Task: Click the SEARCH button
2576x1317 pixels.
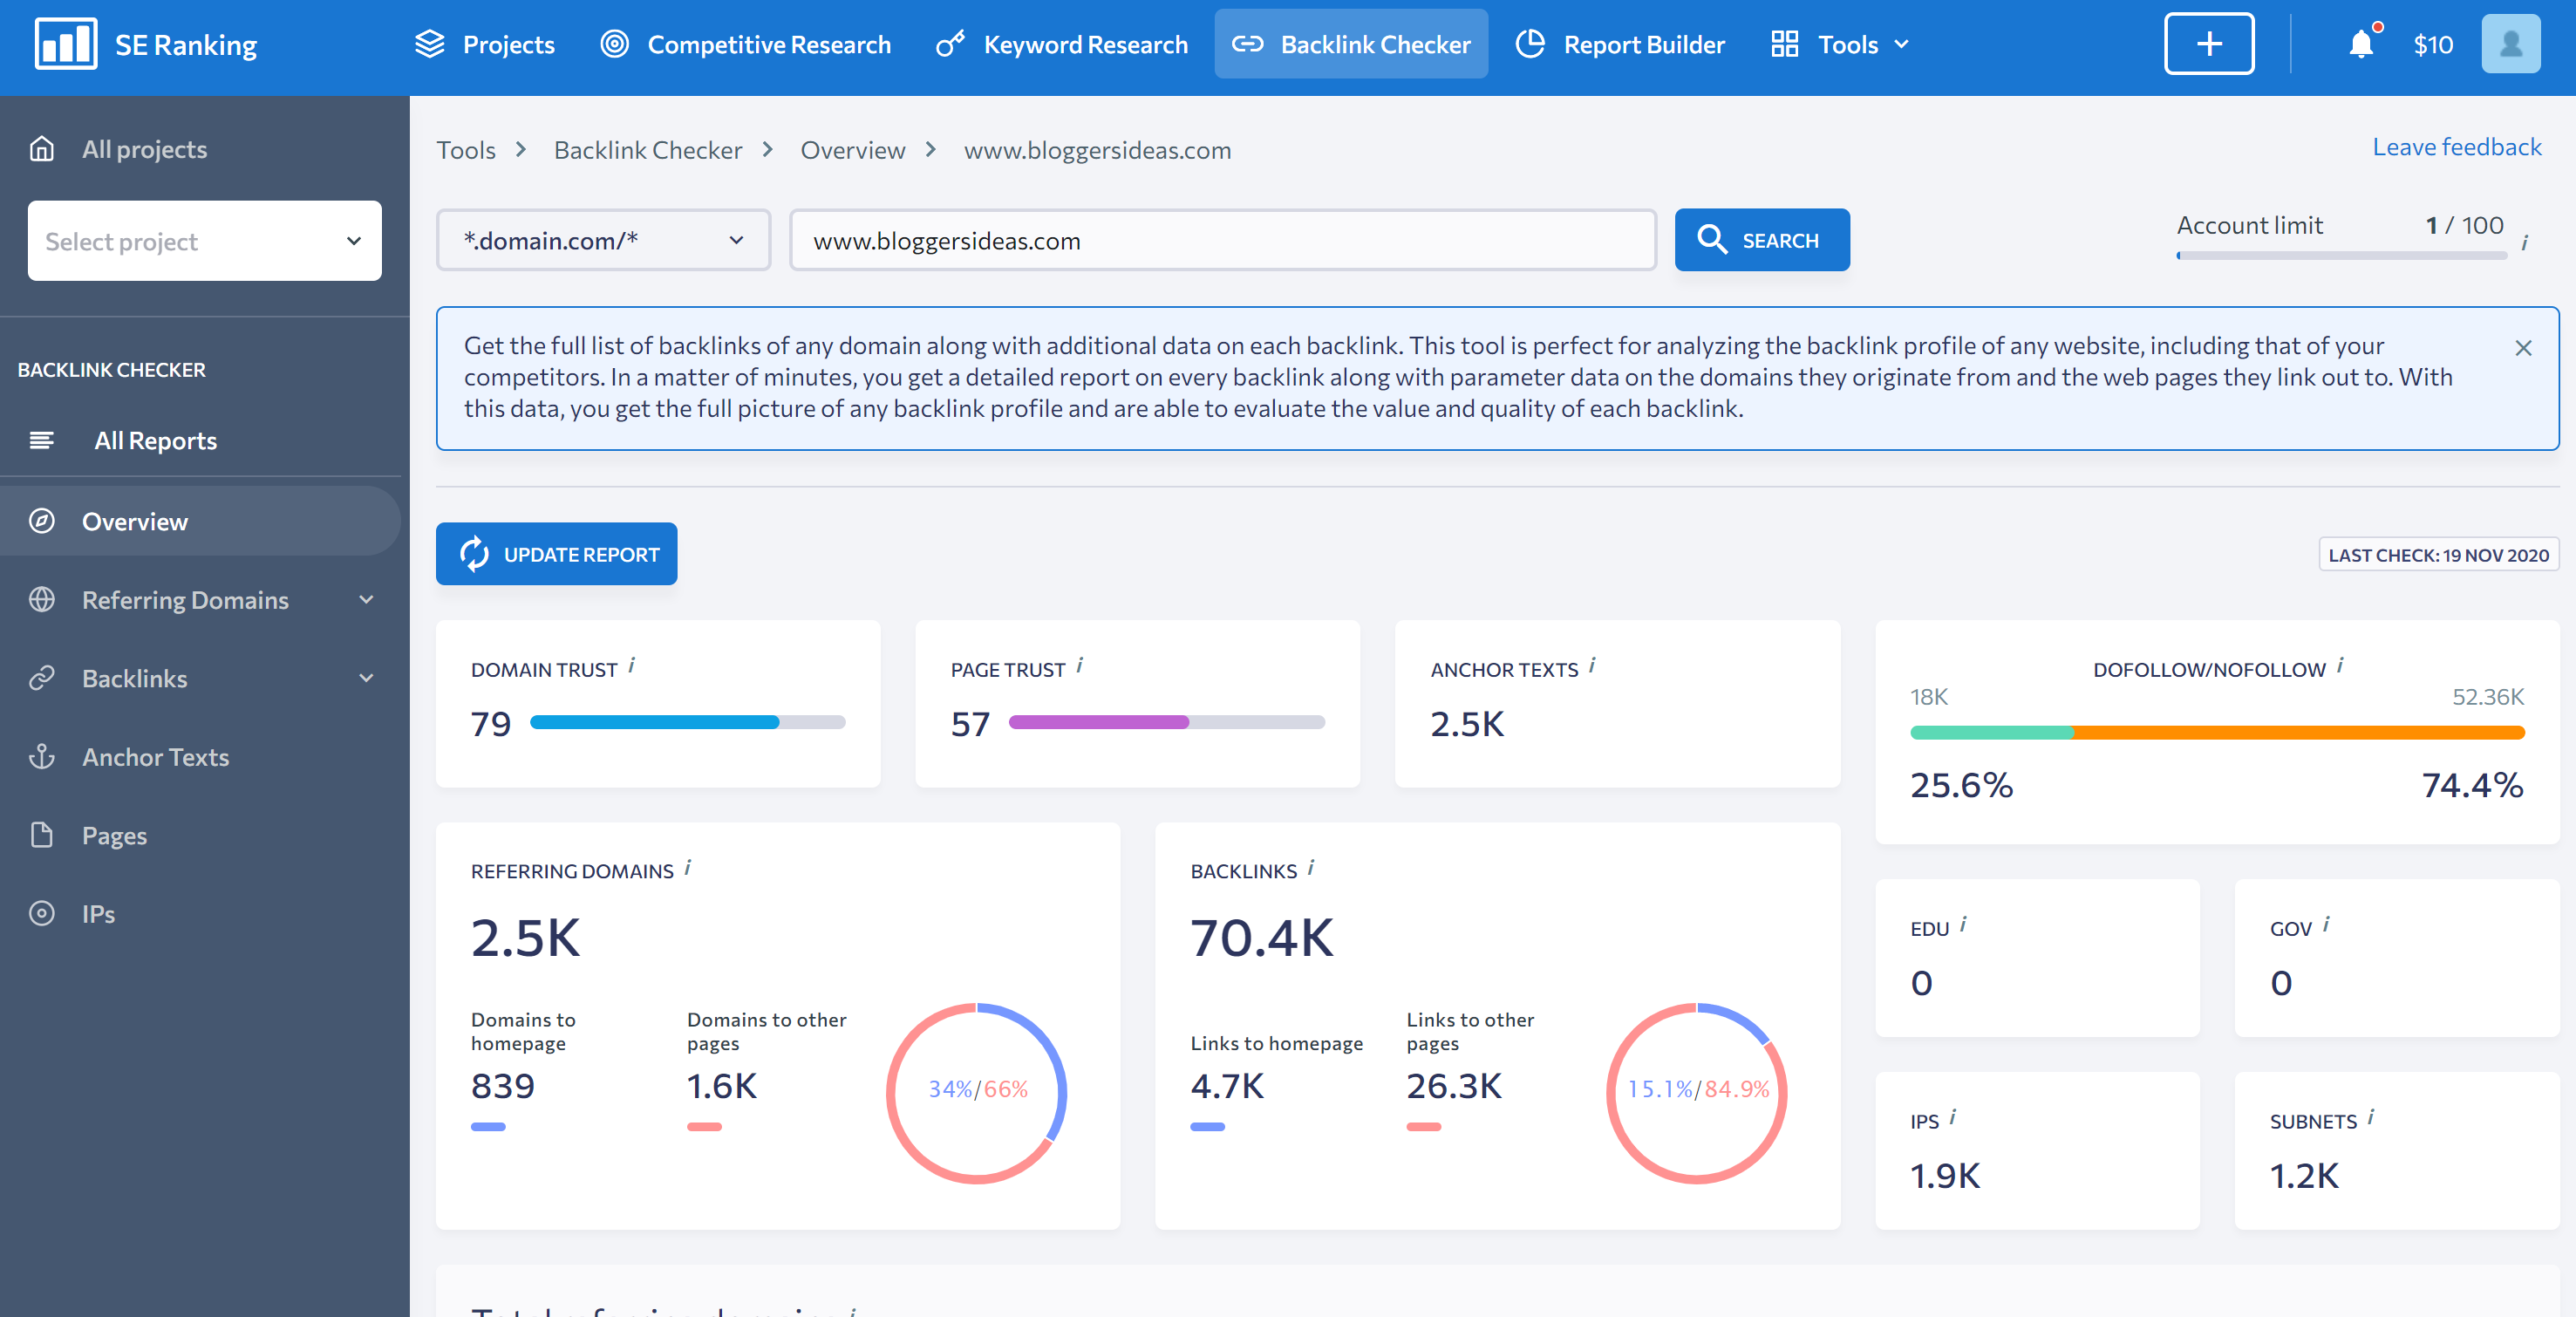Action: point(1761,240)
